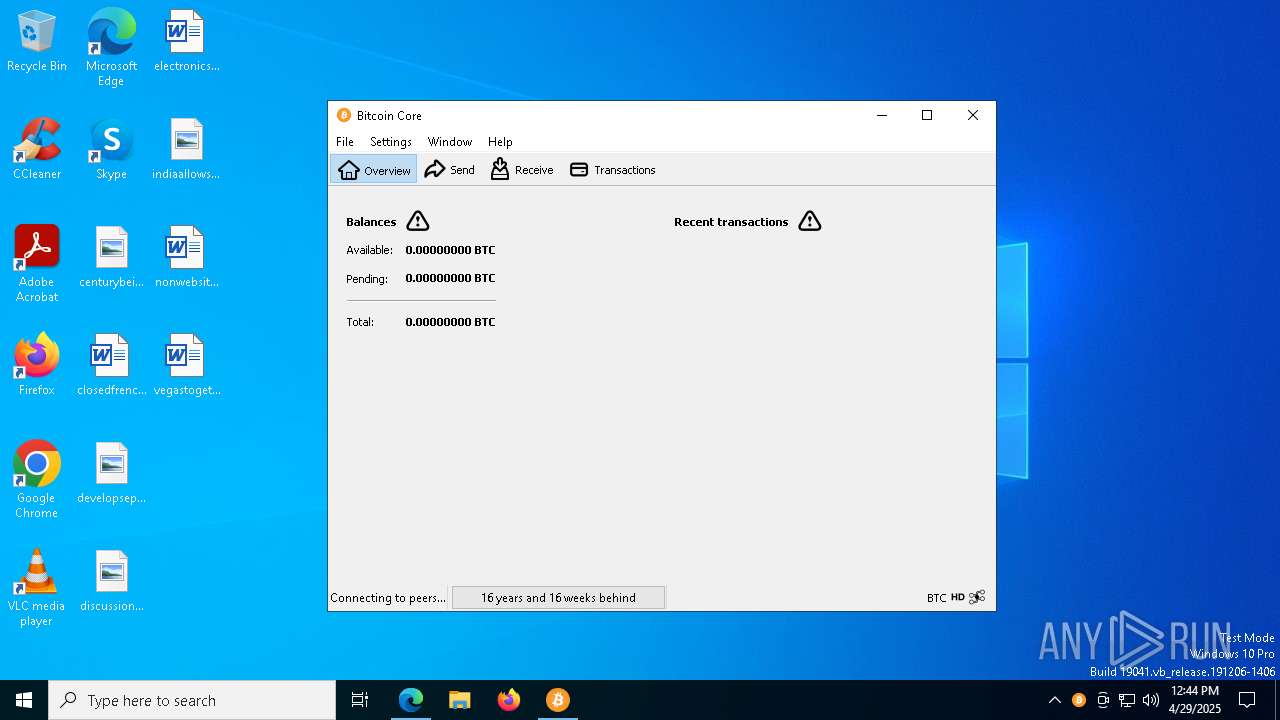1280x720 pixels.
Task: Click the BTC unit selector in status bar
Action: pos(936,598)
